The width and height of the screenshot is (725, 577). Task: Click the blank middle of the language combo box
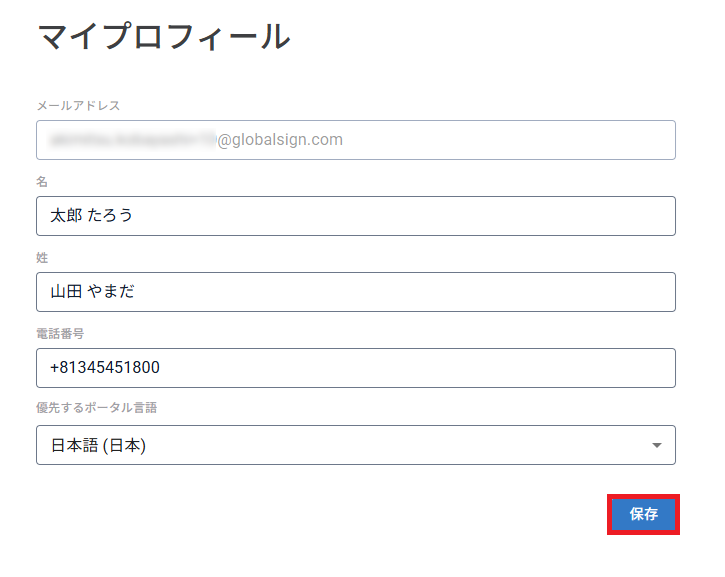click(x=400, y=445)
